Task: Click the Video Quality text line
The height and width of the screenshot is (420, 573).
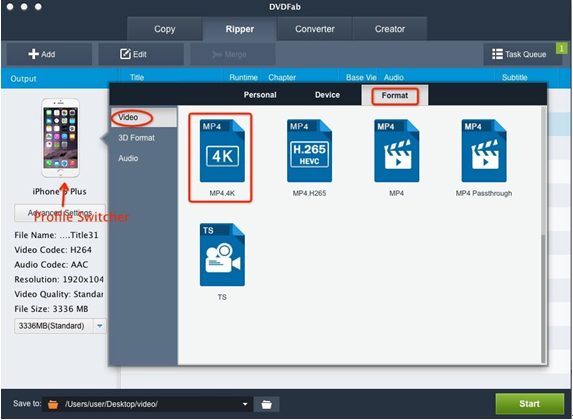Action: tap(59, 294)
